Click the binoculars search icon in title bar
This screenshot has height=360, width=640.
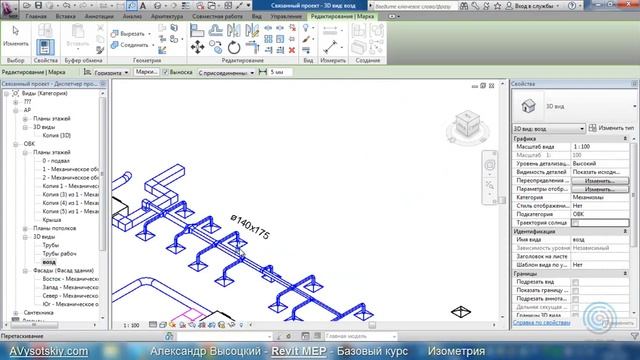pyautogui.click(x=464, y=6)
